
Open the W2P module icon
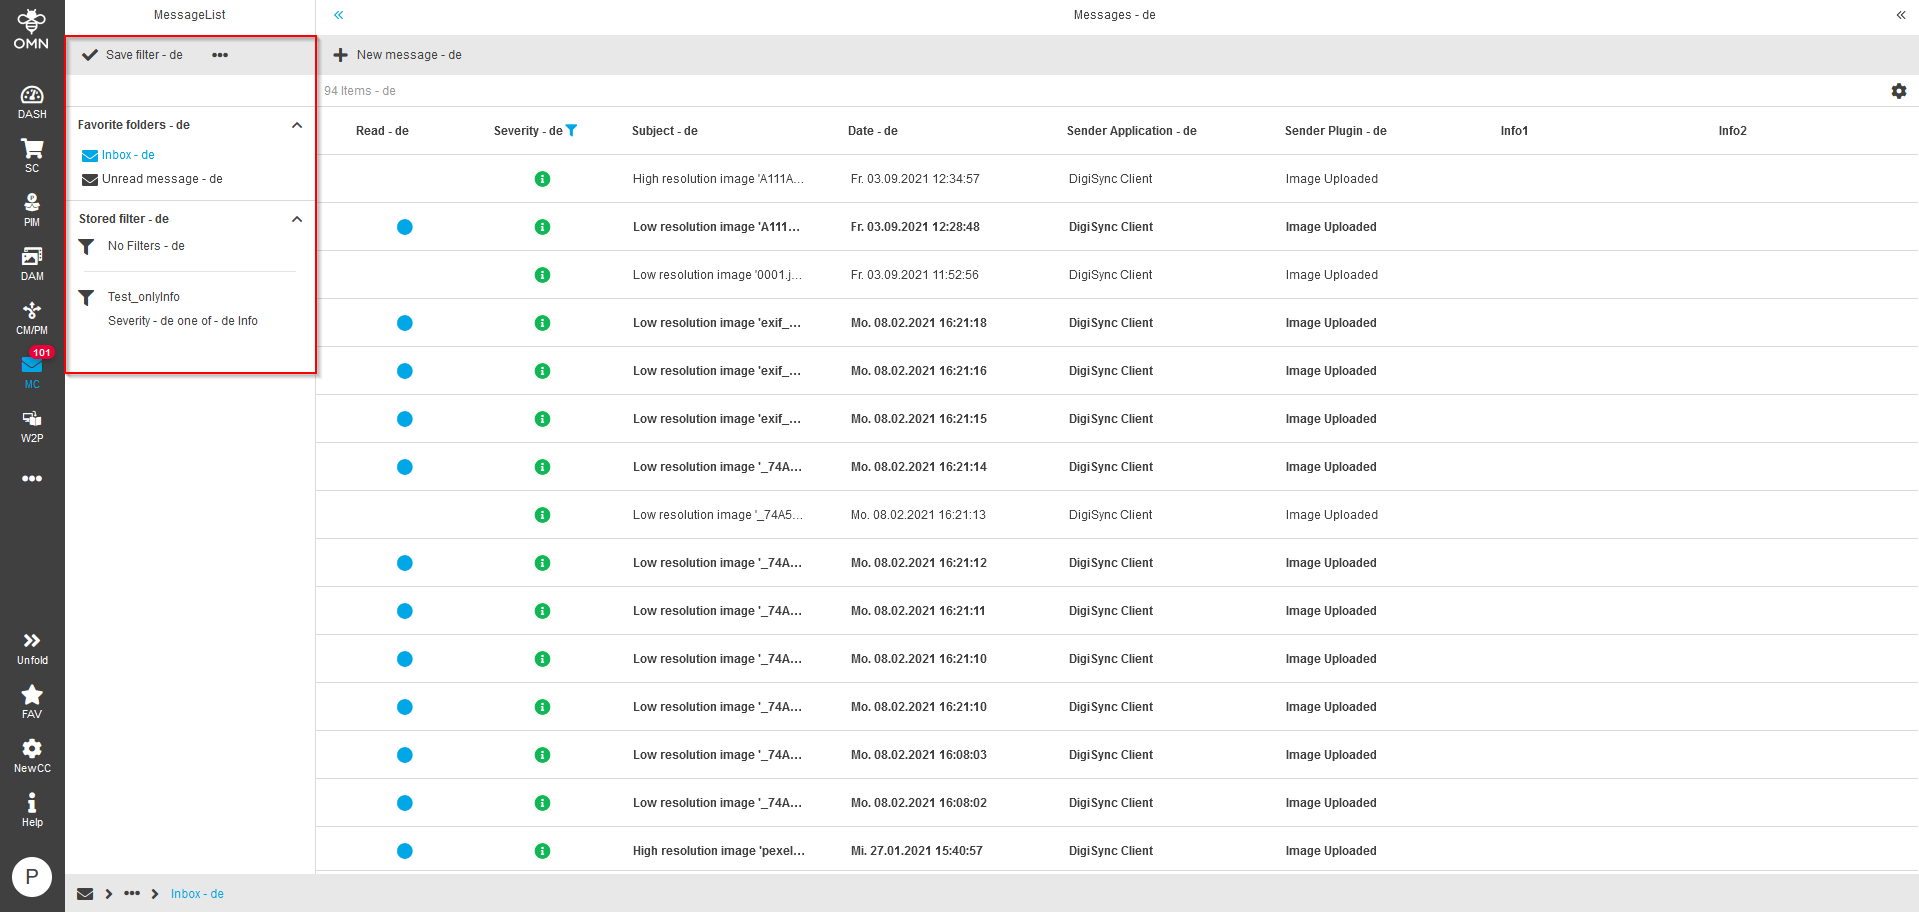[32, 425]
